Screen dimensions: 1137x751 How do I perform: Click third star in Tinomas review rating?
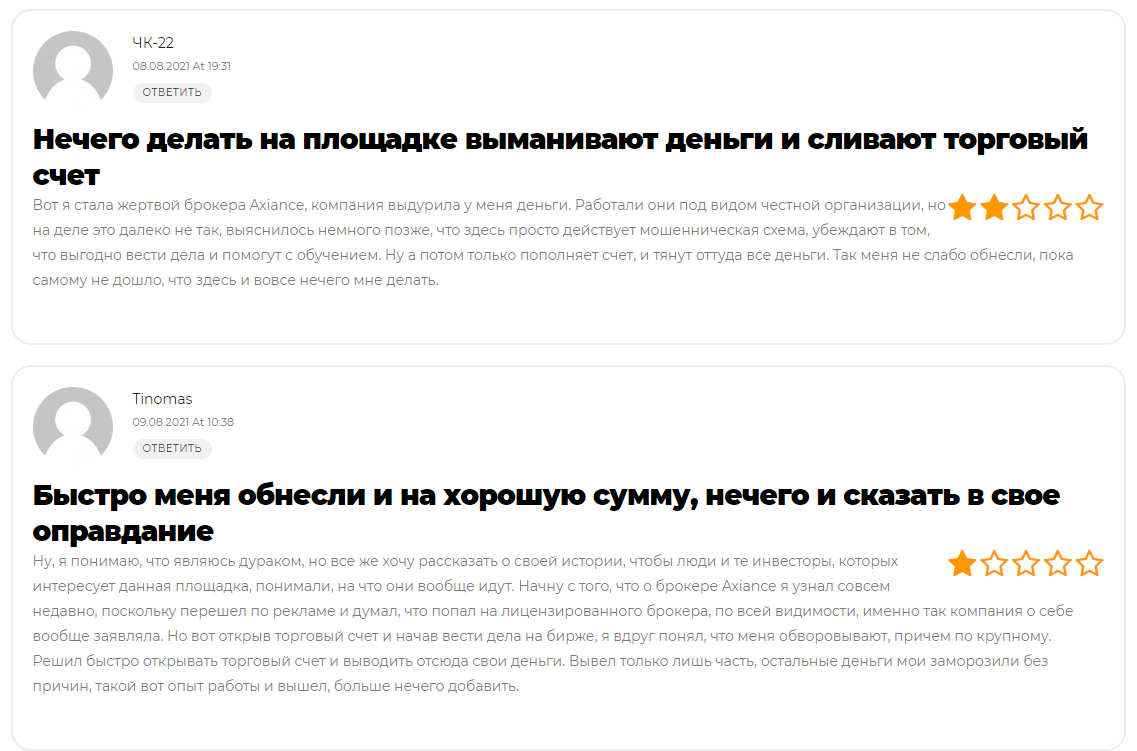[1026, 563]
